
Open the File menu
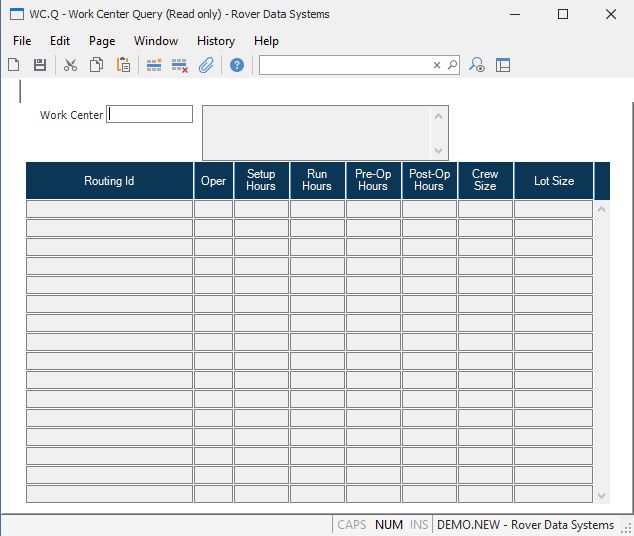(x=22, y=41)
